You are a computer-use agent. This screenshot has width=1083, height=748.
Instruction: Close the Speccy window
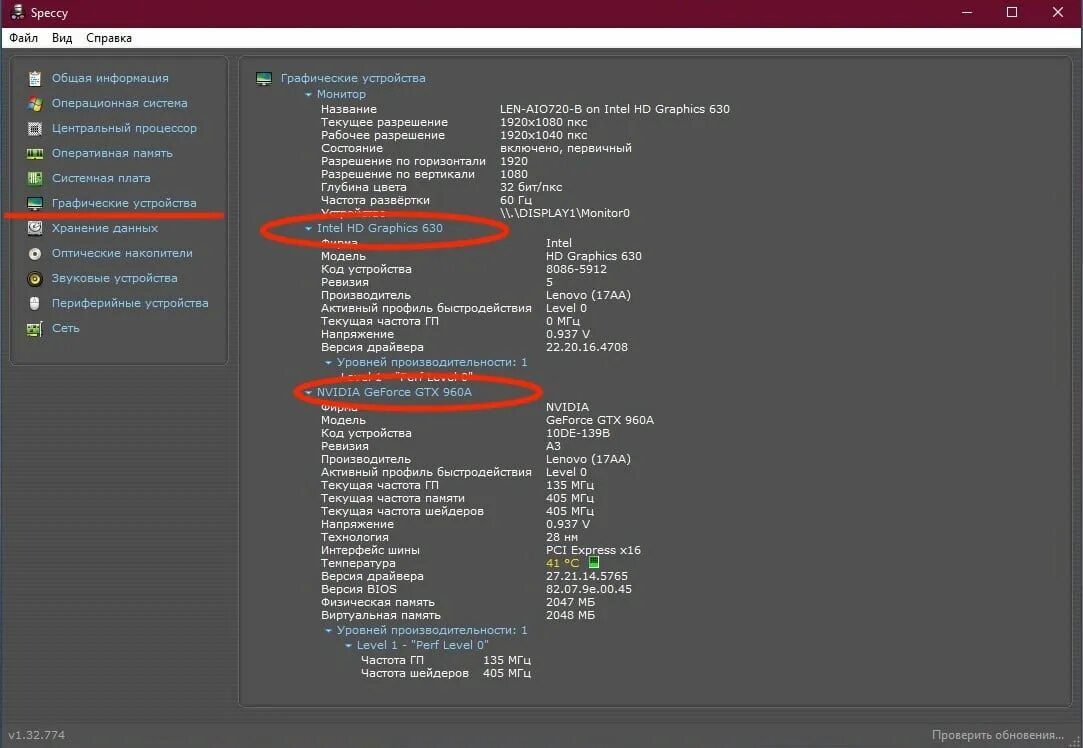point(1057,12)
